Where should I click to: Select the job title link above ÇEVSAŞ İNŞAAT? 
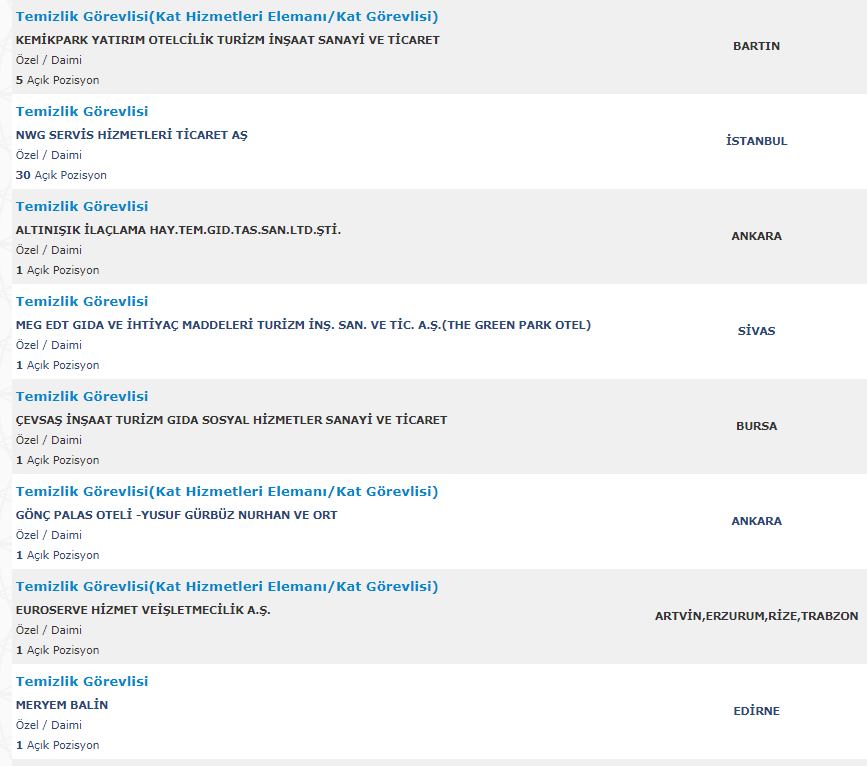tap(82, 396)
